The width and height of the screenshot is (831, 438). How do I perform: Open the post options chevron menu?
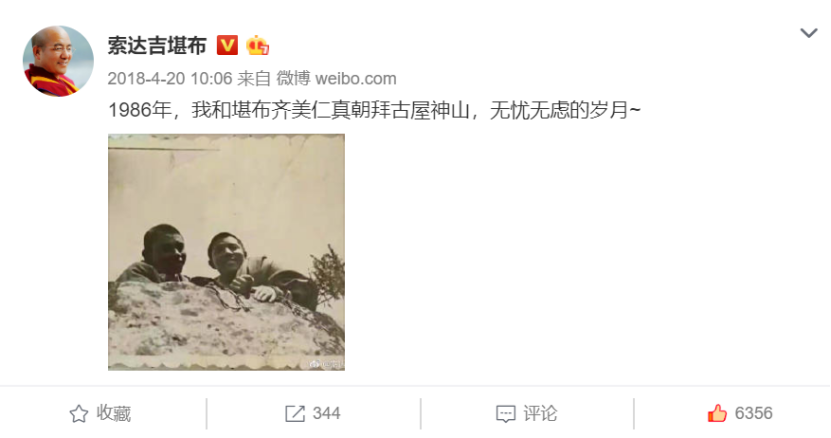click(808, 33)
